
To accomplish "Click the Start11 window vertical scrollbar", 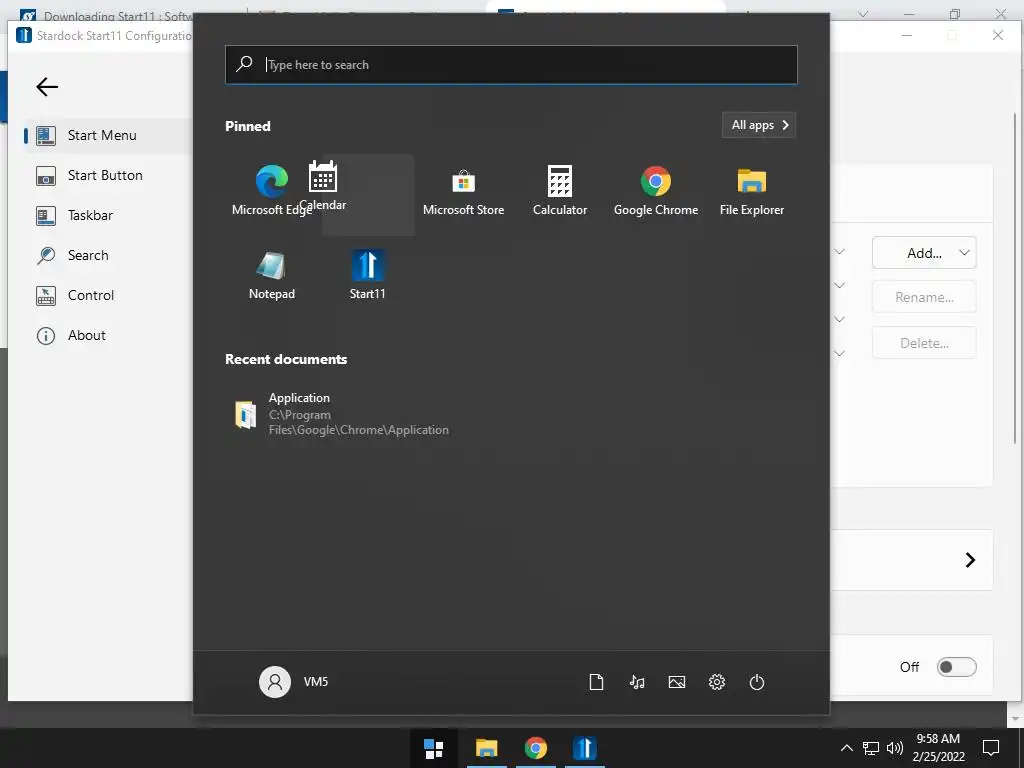I will [x=1015, y=280].
